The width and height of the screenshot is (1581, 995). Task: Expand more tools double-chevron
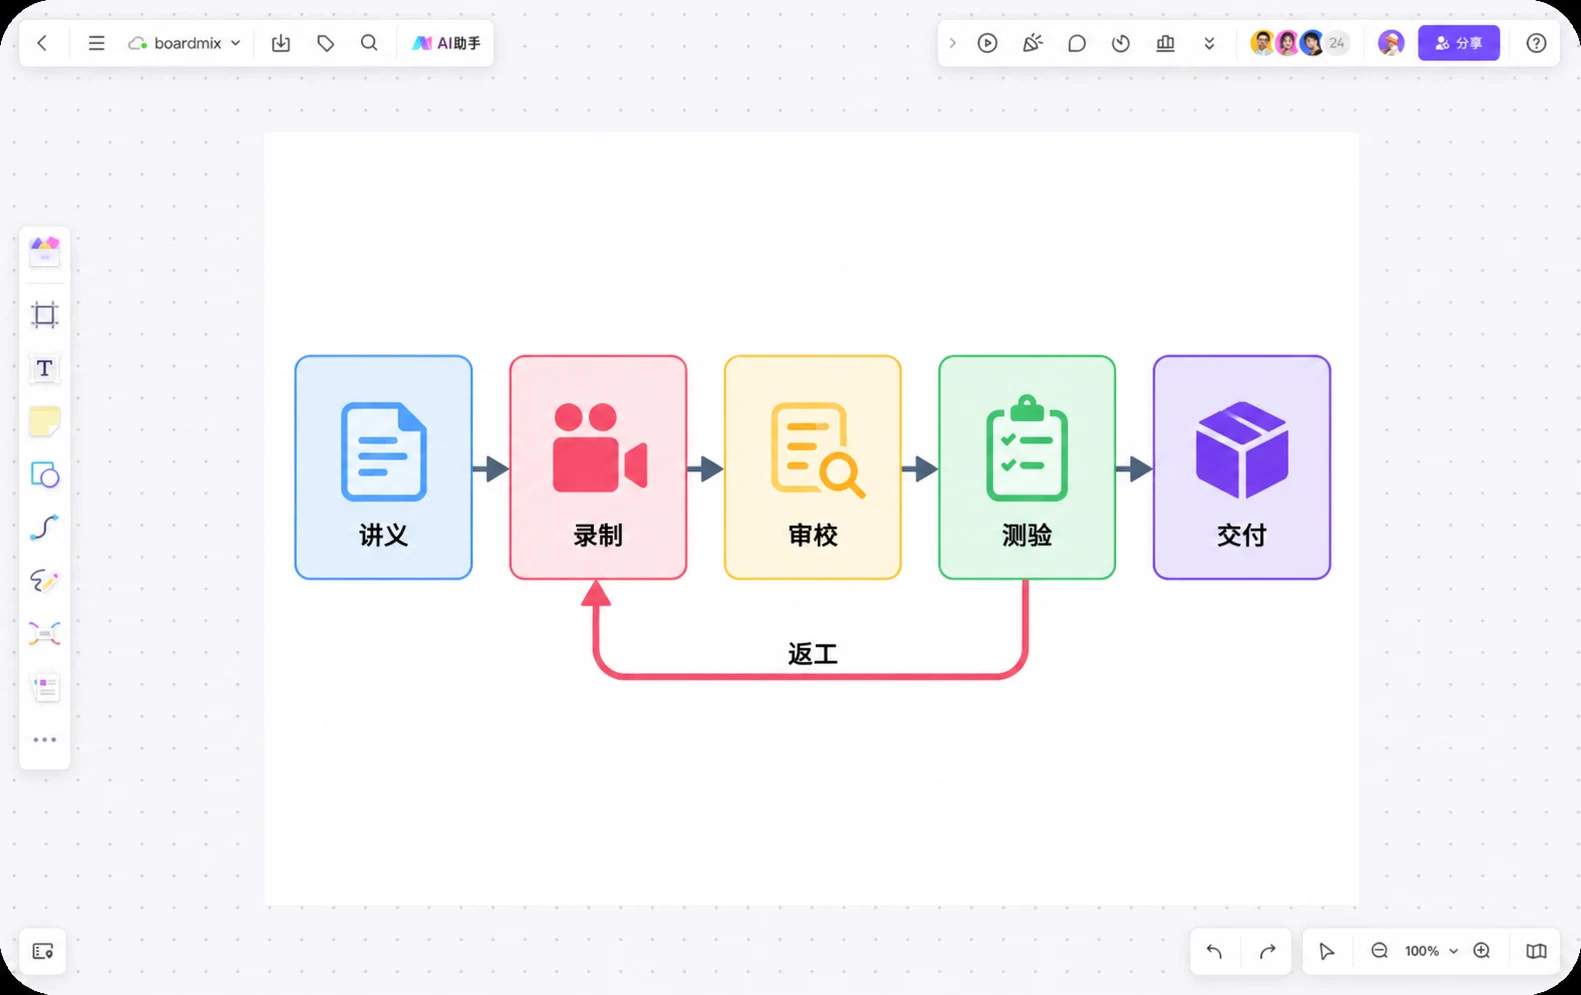tap(1209, 43)
